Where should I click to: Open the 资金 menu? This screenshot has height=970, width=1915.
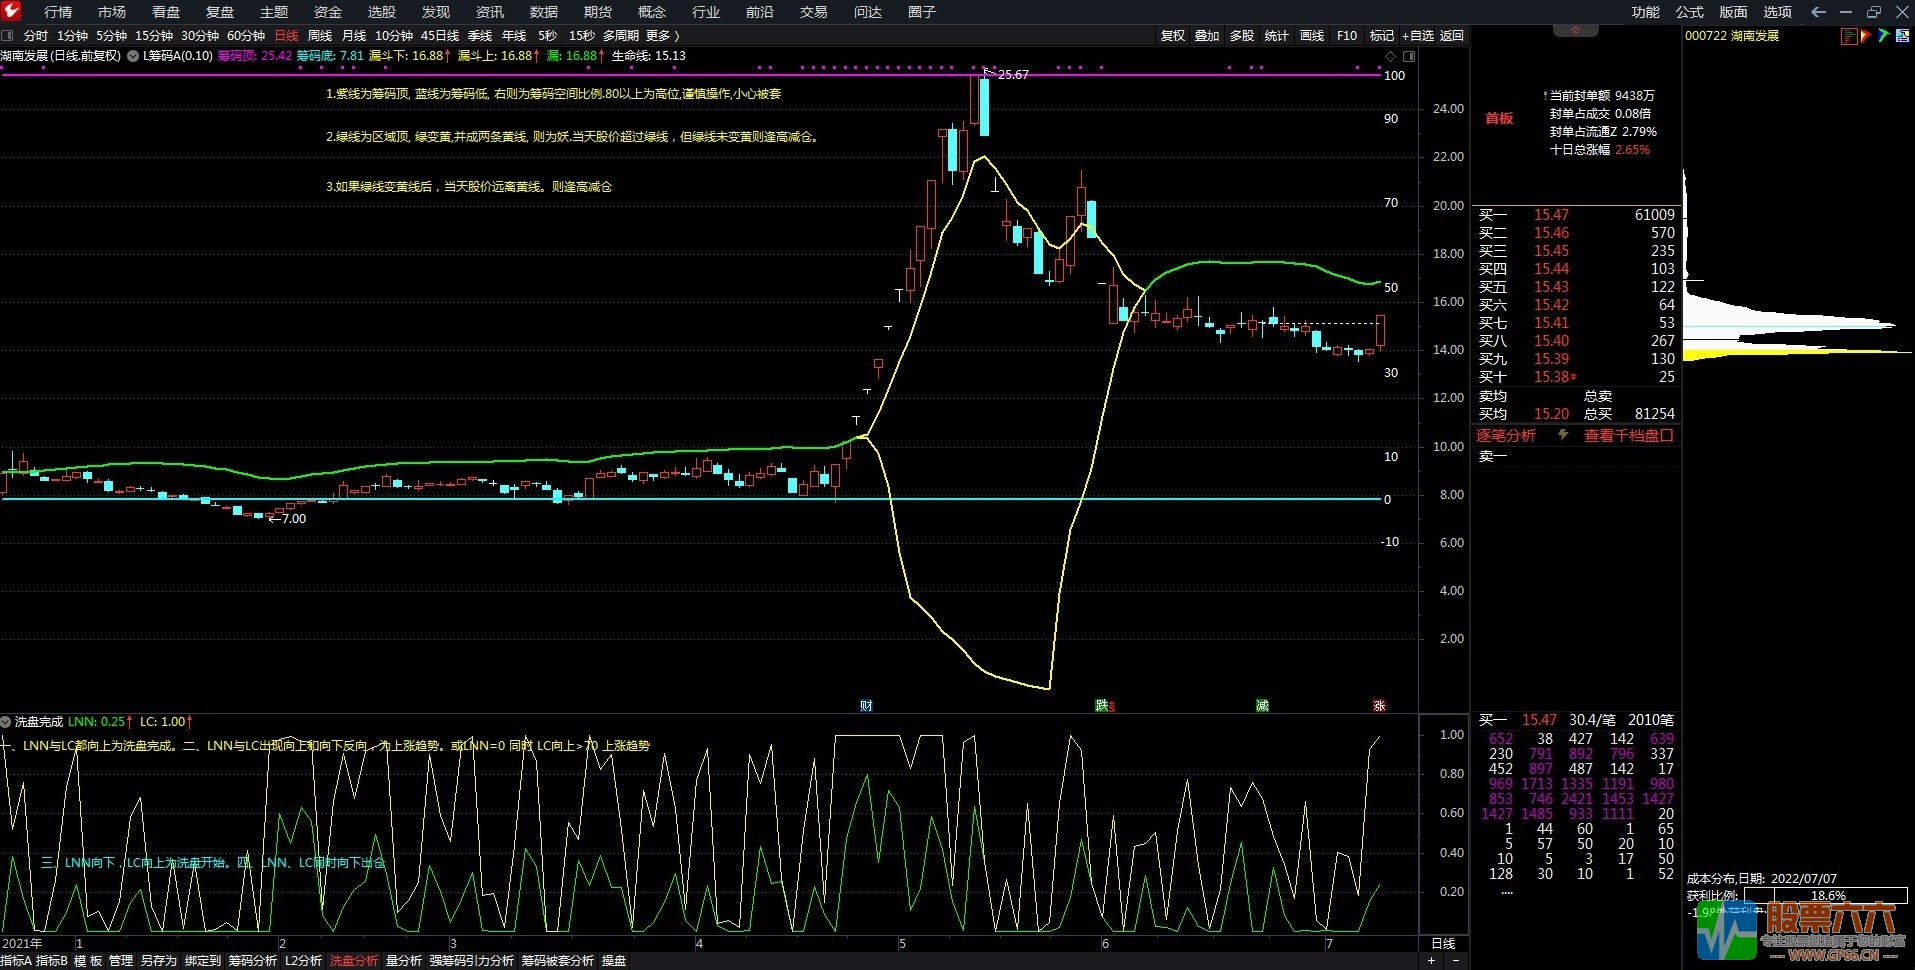coord(328,12)
